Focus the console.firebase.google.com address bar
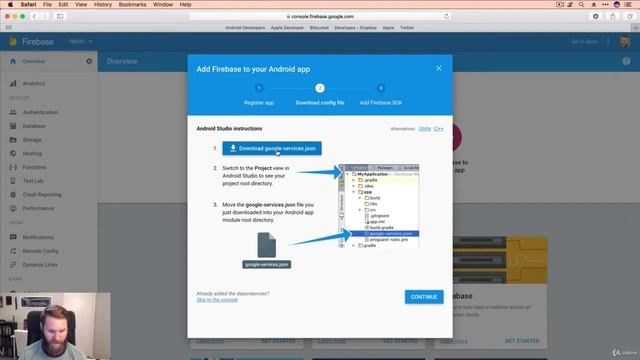Viewport: 640px width, 360px height. (x=320, y=16)
